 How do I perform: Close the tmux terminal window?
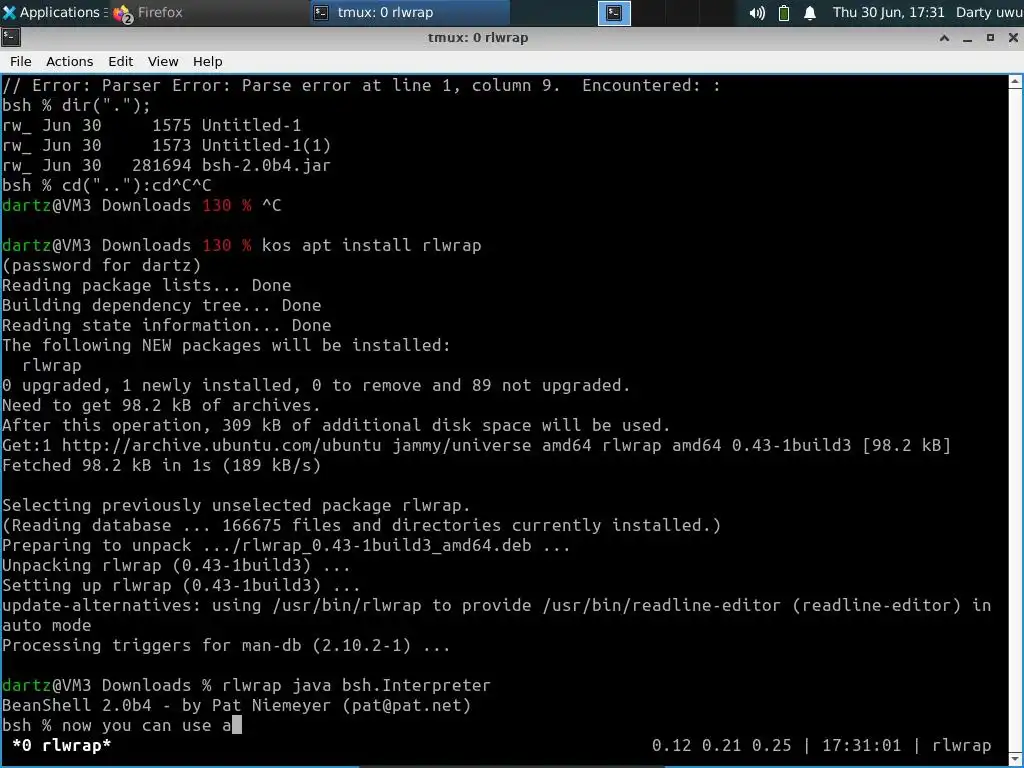click(x=1013, y=38)
